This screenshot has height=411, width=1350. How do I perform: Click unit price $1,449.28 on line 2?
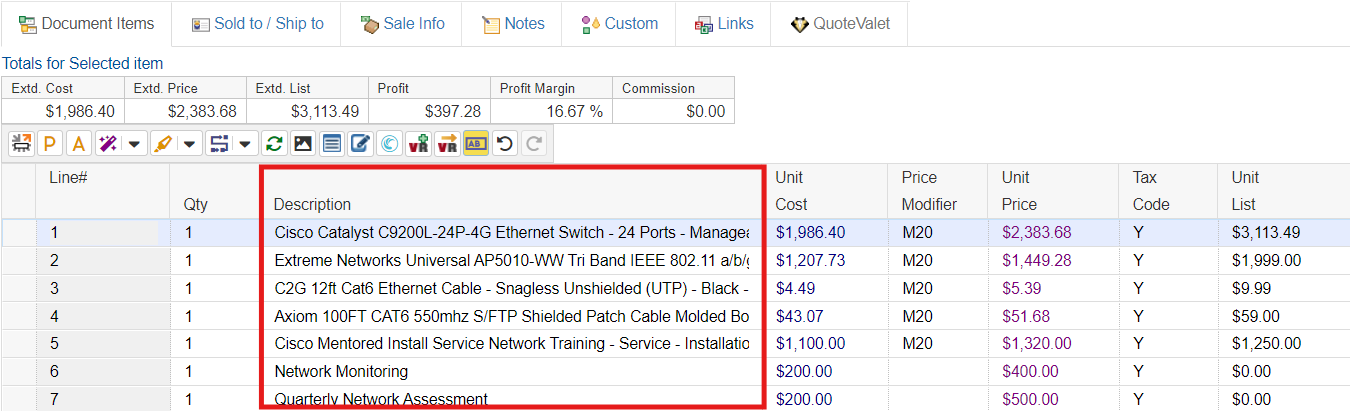1036,260
